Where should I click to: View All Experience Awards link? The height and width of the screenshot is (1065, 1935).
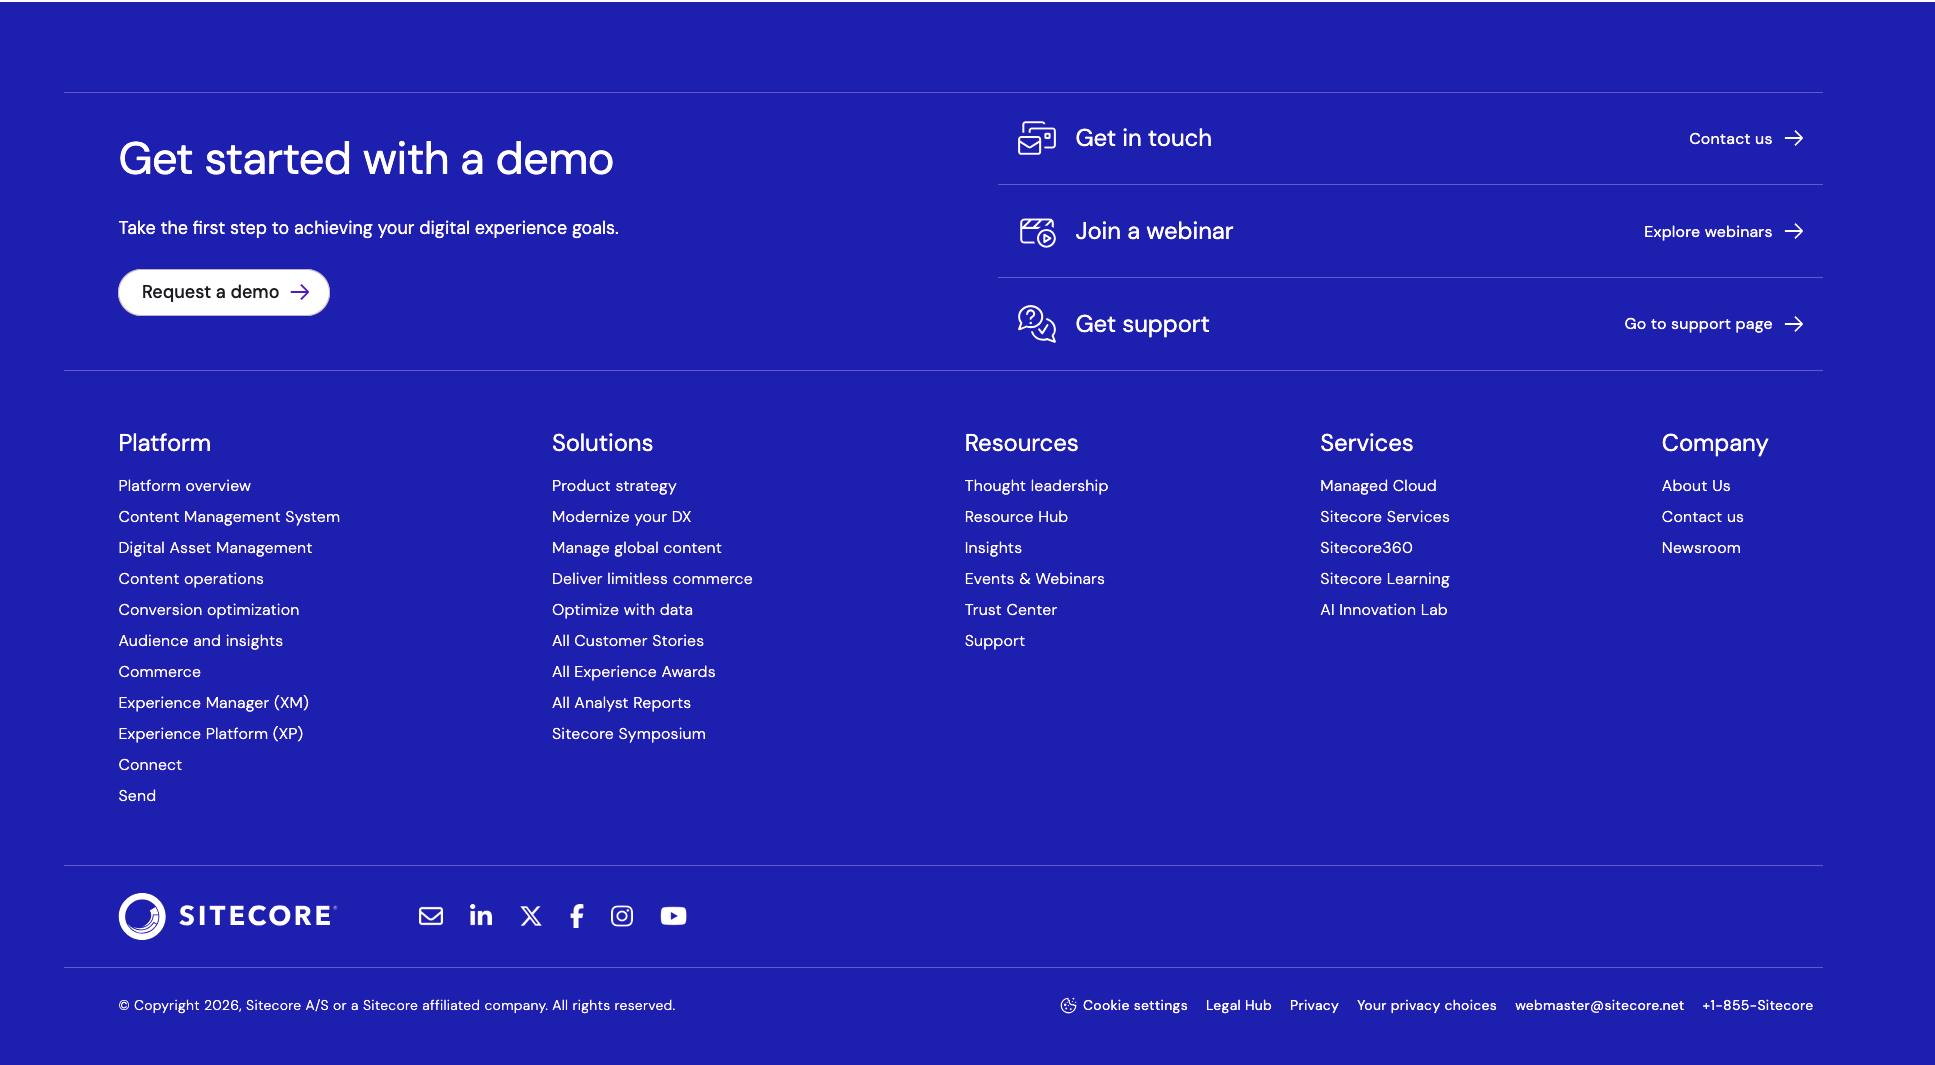tap(634, 672)
